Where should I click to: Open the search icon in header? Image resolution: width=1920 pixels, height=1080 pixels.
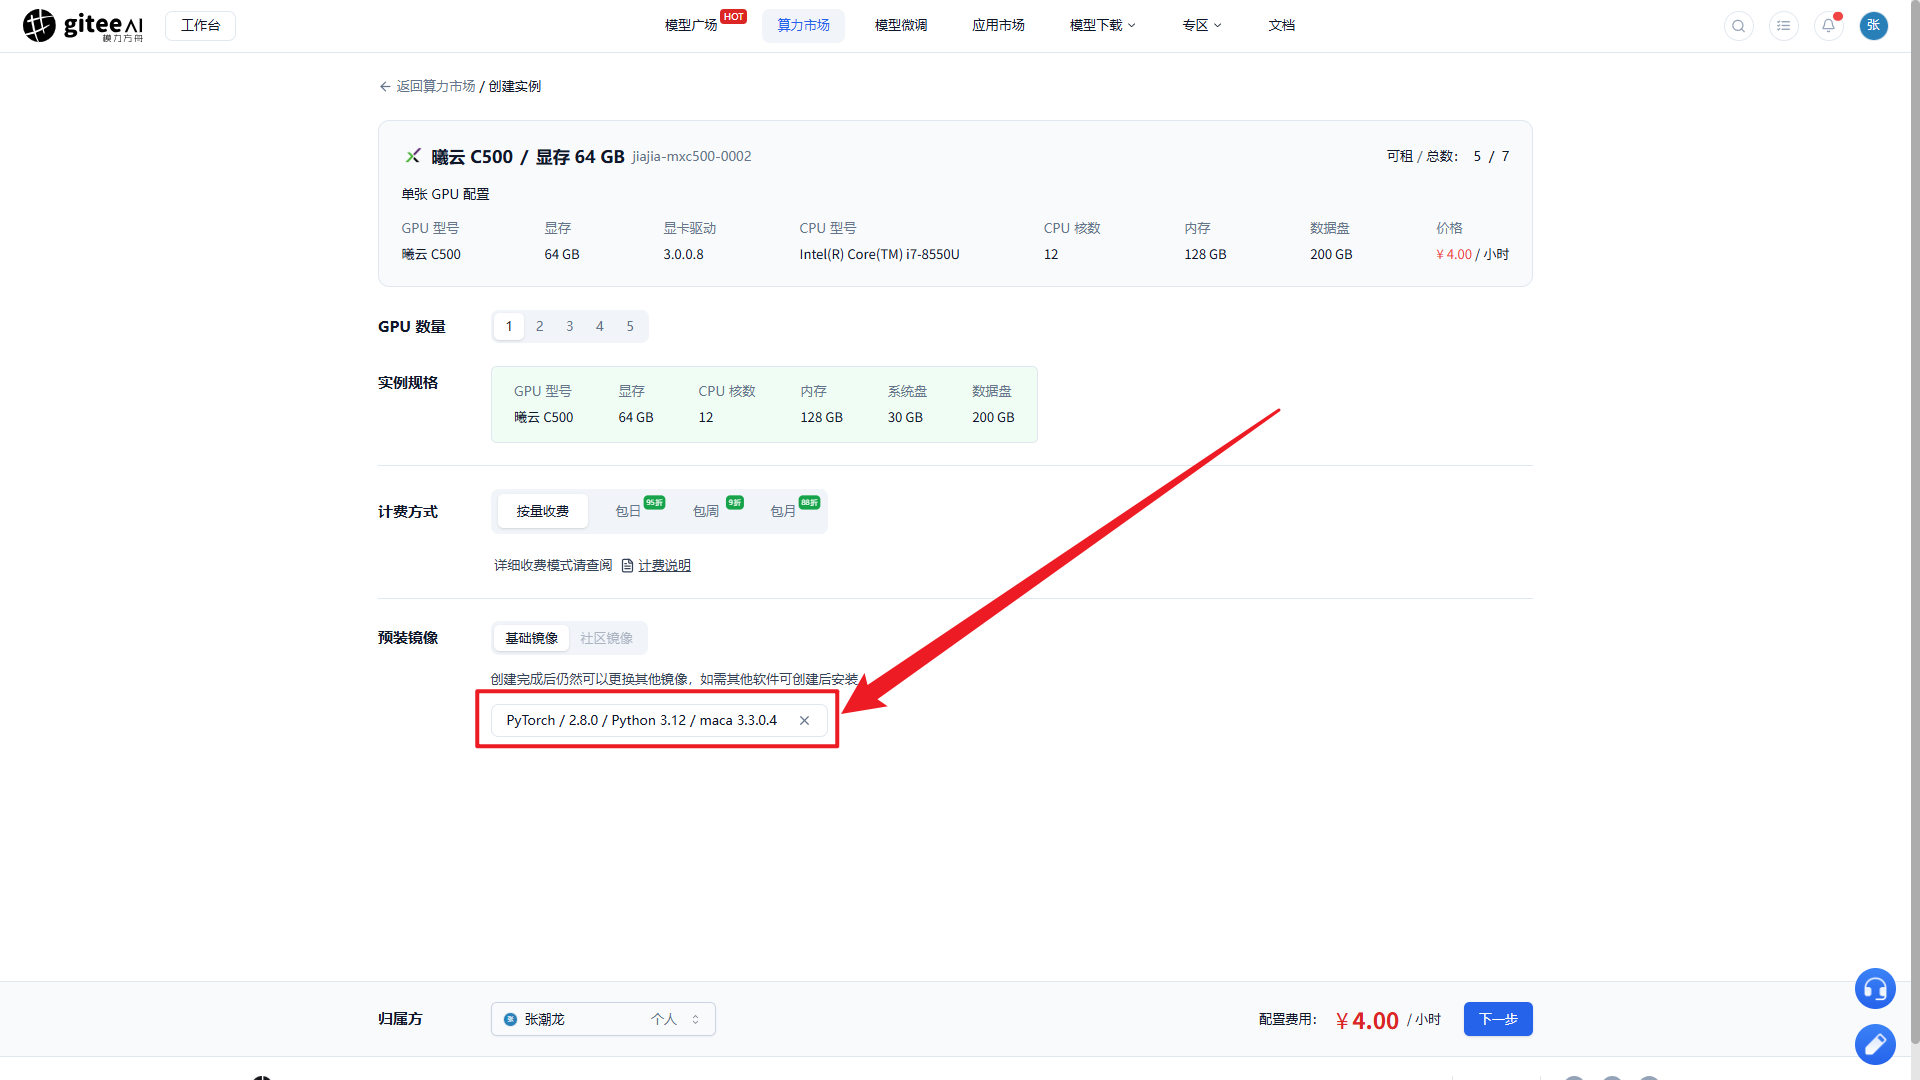[x=1739, y=26]
